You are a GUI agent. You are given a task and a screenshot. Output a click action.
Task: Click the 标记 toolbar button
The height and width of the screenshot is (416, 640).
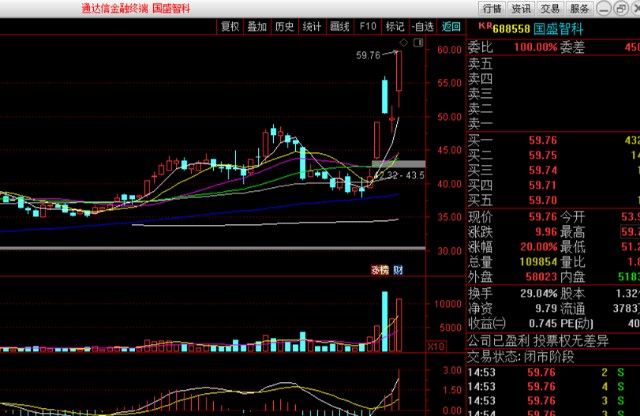coord(395,27)
